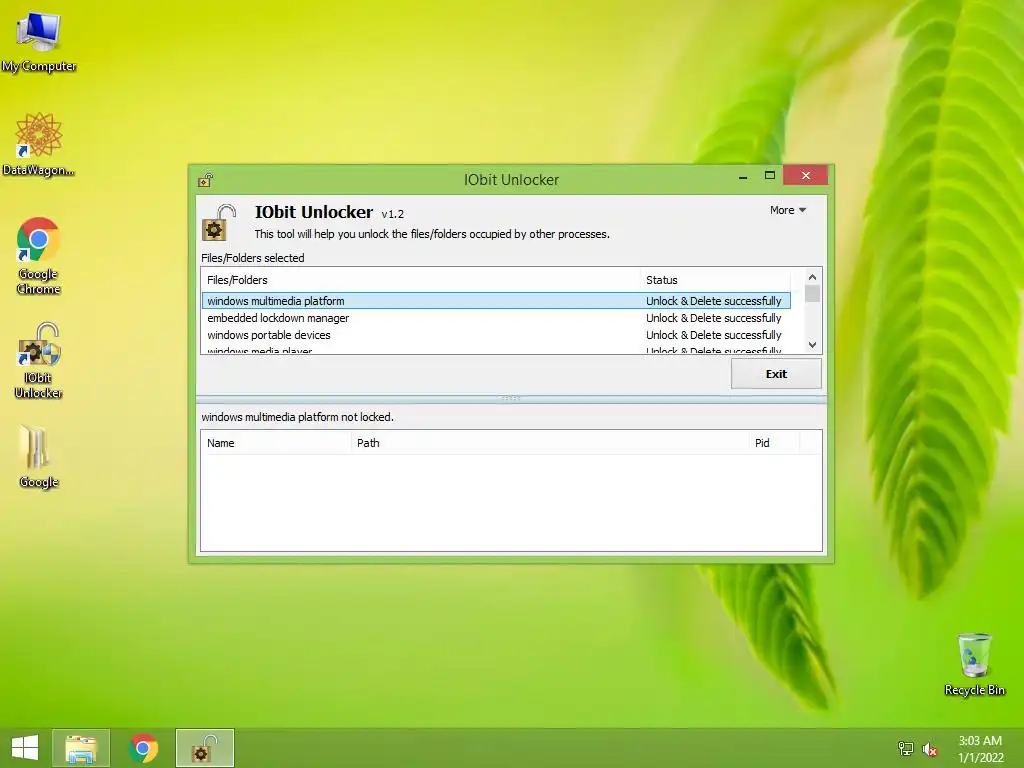This screenshot has height=768, width=1024.
Task: Open the DataWagon desktop shortcut
Action: click(x=39, y=144)
